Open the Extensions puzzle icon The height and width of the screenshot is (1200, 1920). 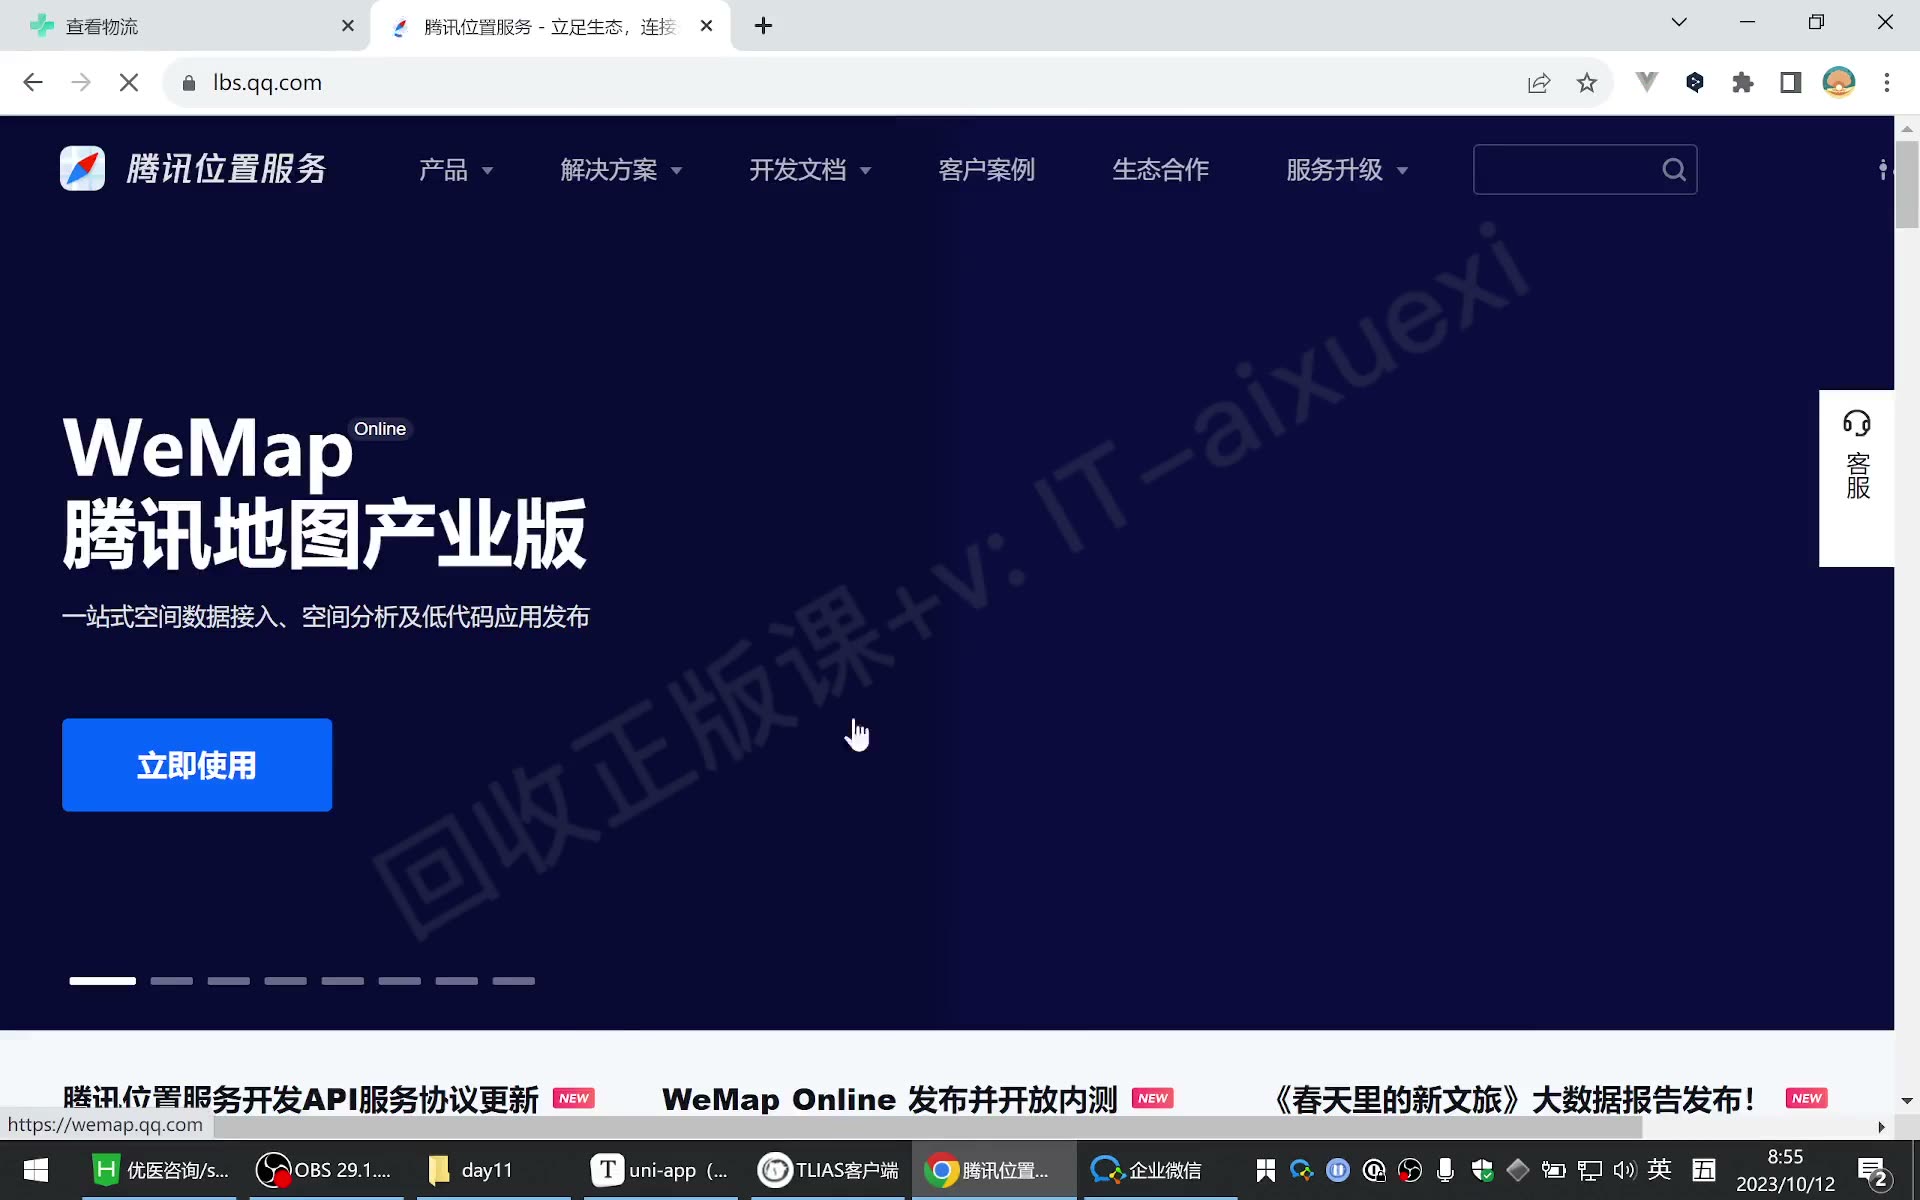1743,83
